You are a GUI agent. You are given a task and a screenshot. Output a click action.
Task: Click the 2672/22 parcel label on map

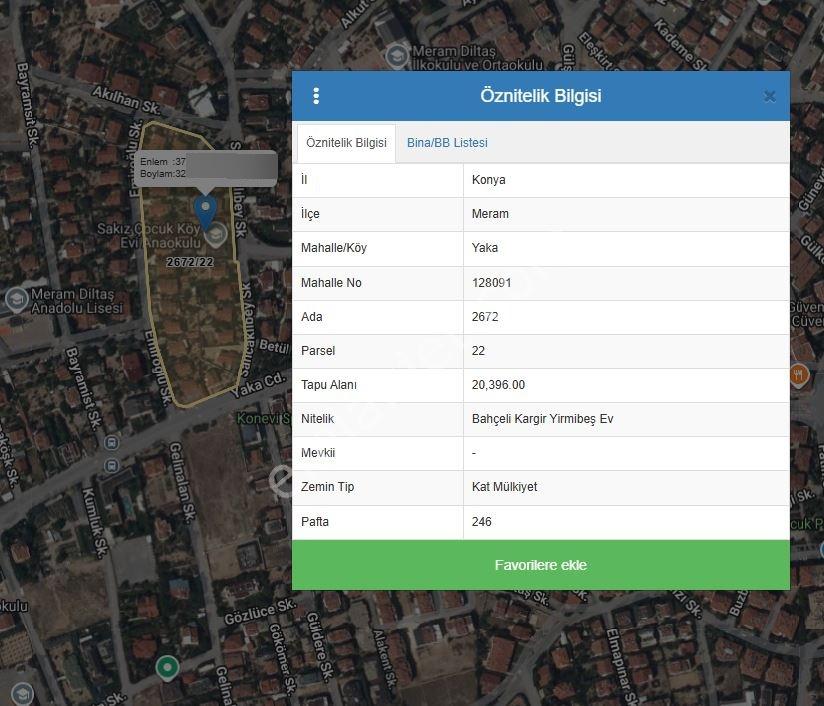190,262
